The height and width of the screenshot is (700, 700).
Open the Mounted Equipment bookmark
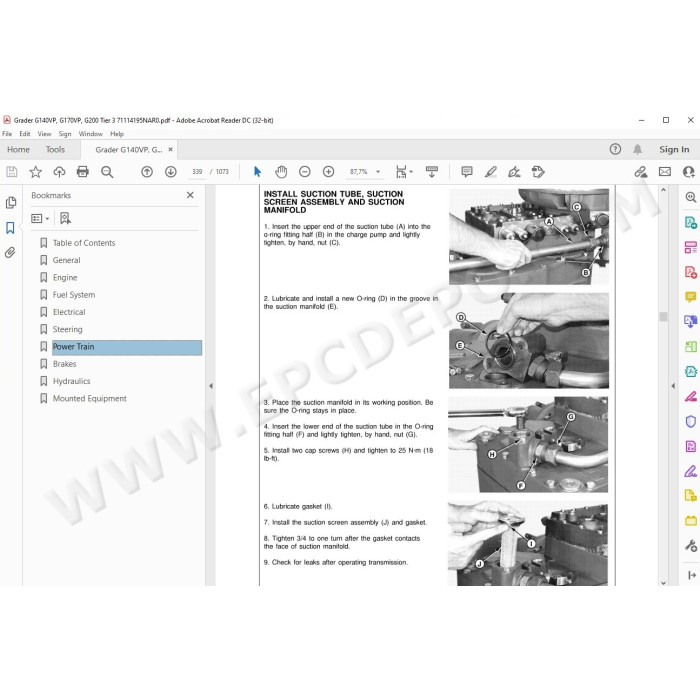(x=89, y=399)
